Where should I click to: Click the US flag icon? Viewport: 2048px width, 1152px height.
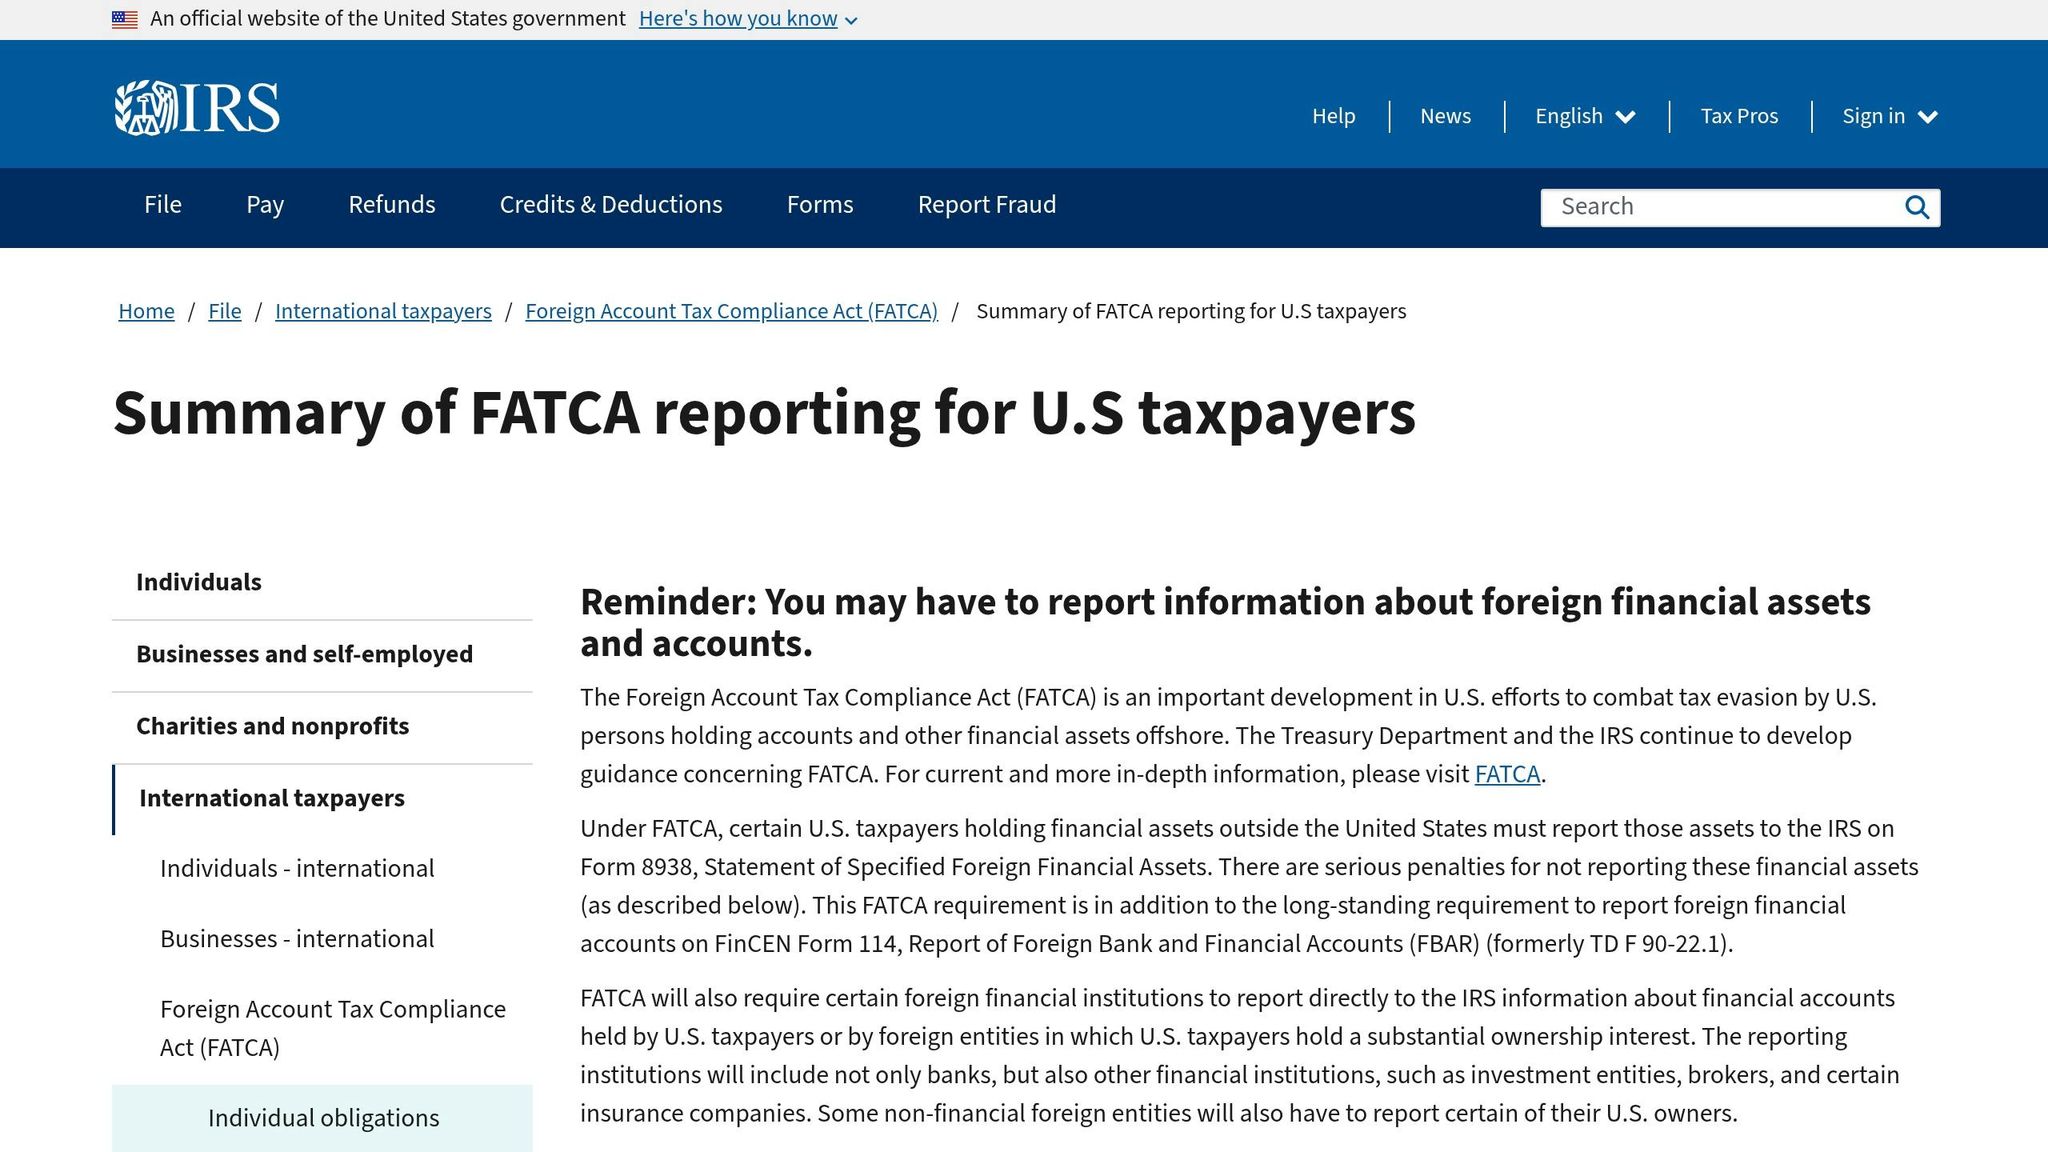point(125,19)
